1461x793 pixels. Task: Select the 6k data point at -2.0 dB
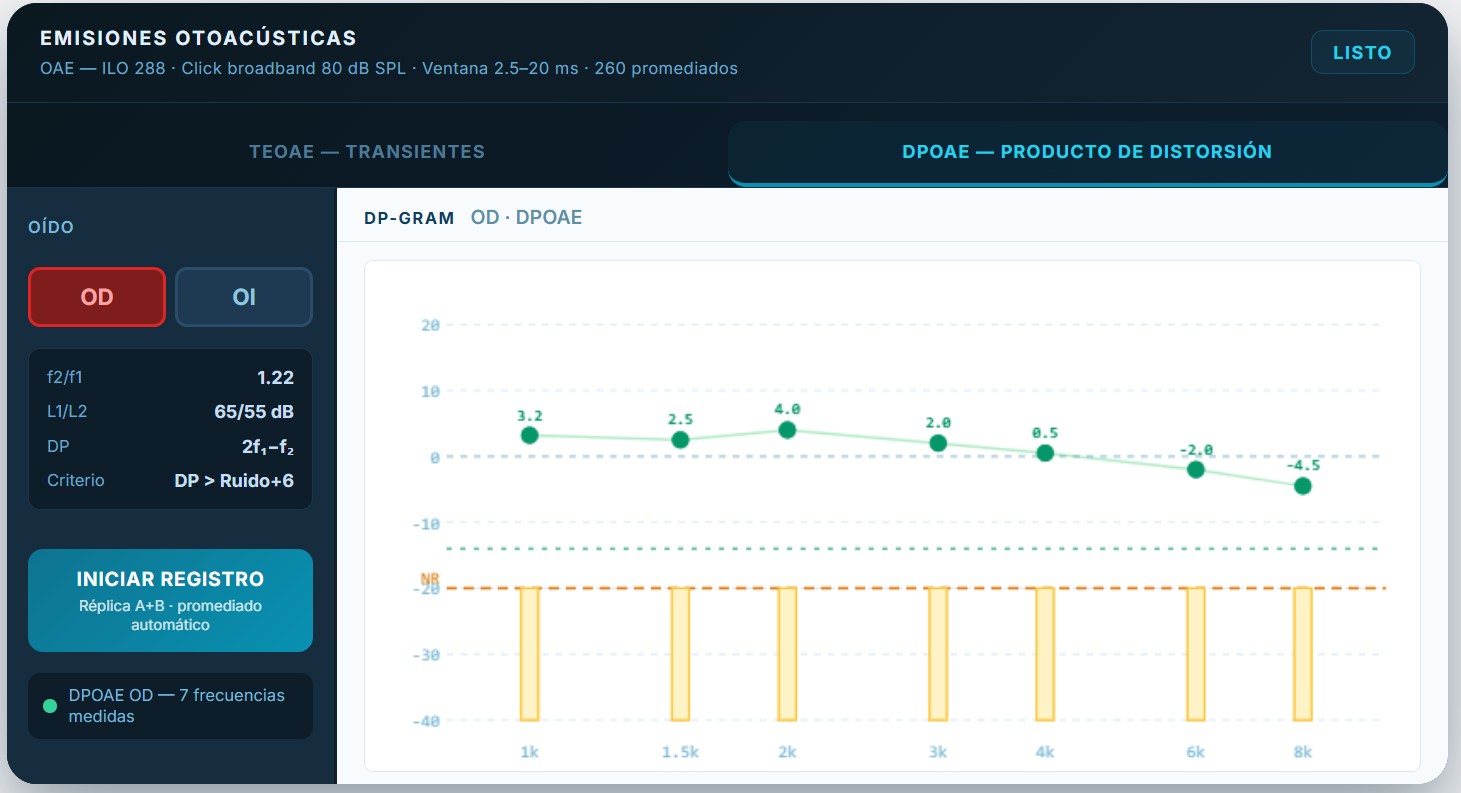(x=1196, y=470)
